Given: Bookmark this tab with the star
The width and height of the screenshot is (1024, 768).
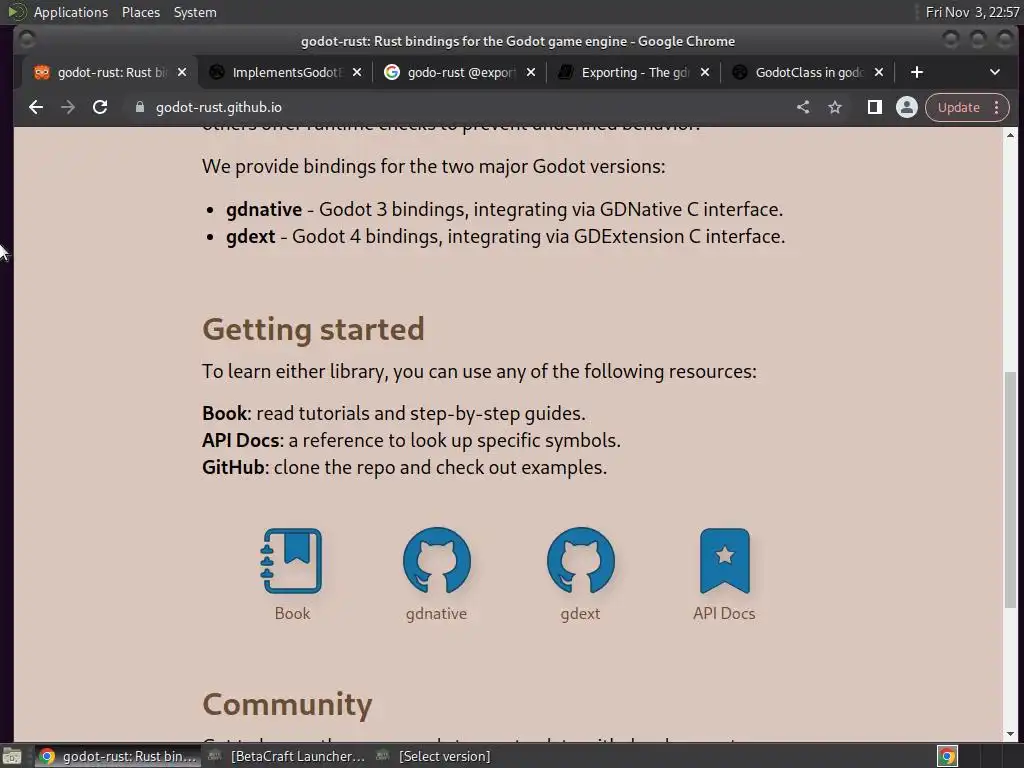Looking at the screenshot, I should click(835, 107).
